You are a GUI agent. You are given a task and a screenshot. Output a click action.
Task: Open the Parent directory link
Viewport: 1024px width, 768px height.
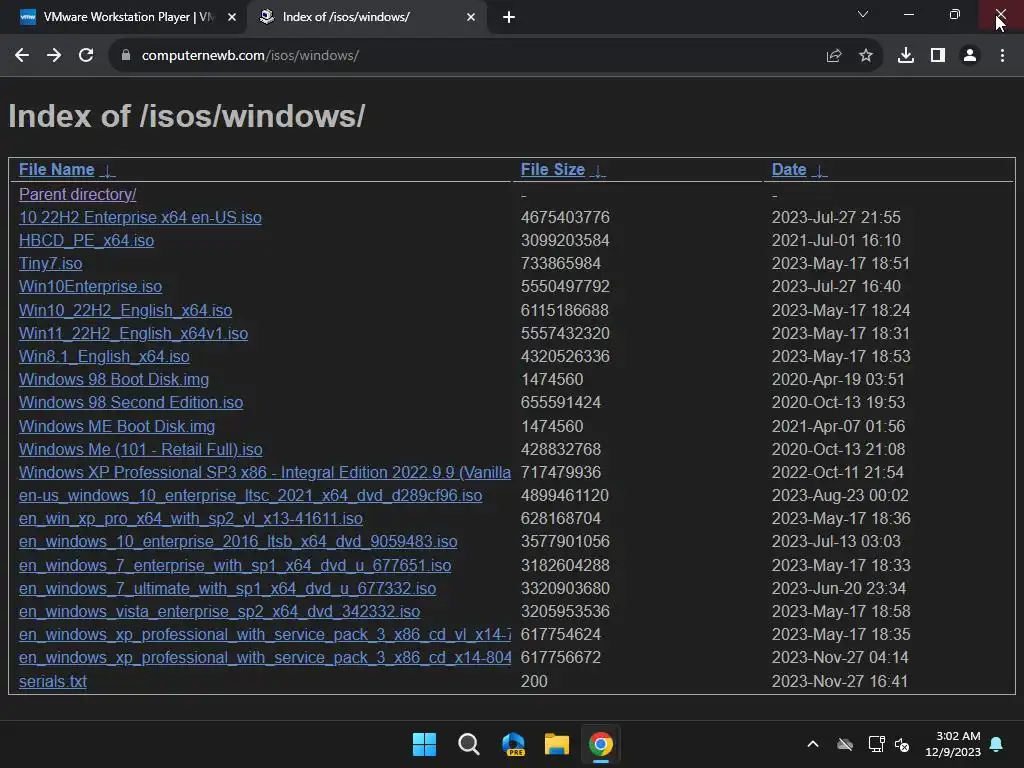coord(77,195)
